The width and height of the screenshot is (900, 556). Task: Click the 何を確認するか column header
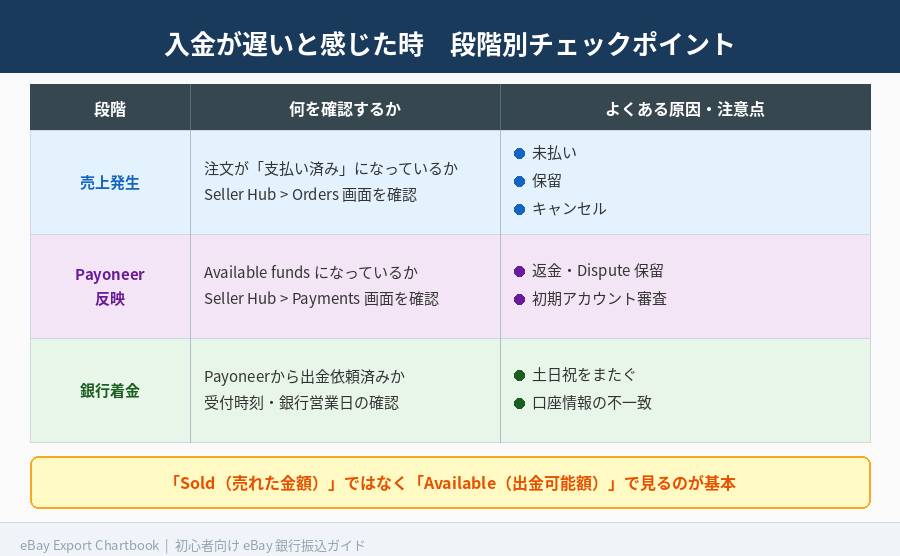345,108
